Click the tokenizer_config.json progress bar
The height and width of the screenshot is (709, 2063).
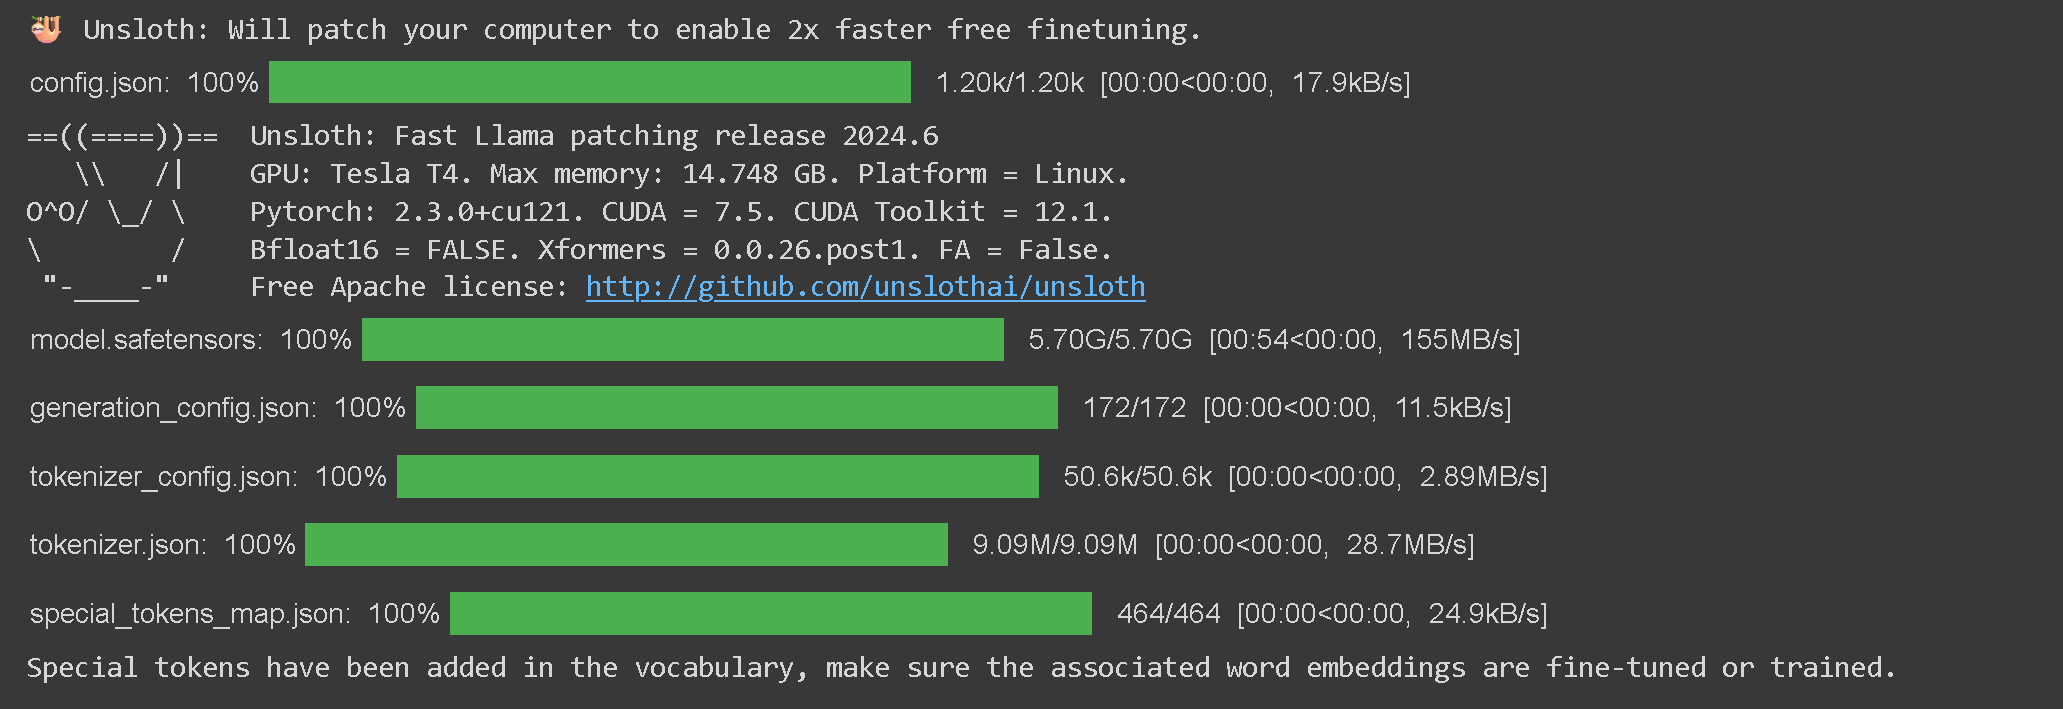(x=717, y=476)
